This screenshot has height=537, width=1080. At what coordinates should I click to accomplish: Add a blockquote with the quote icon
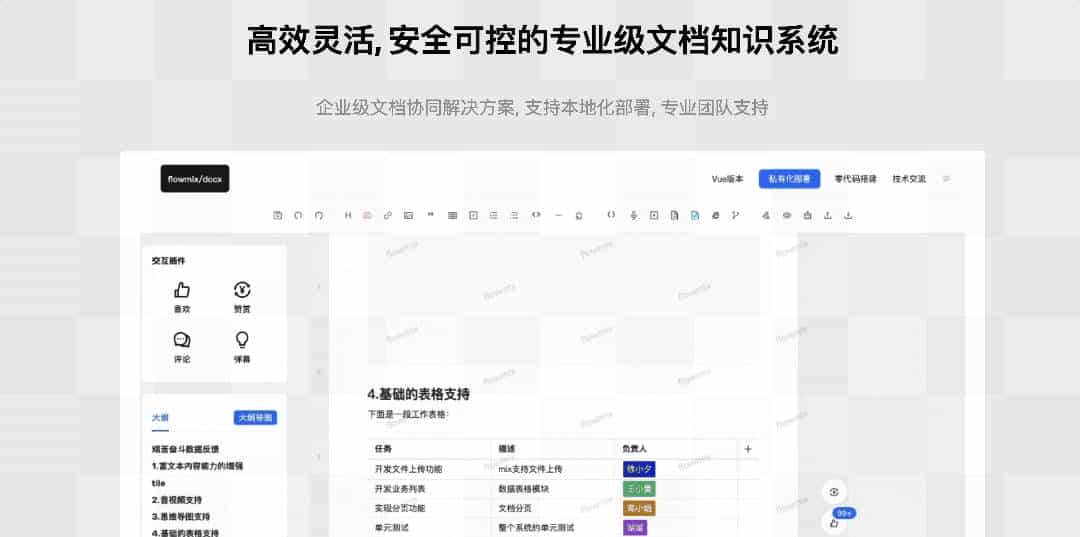point(431,215)
